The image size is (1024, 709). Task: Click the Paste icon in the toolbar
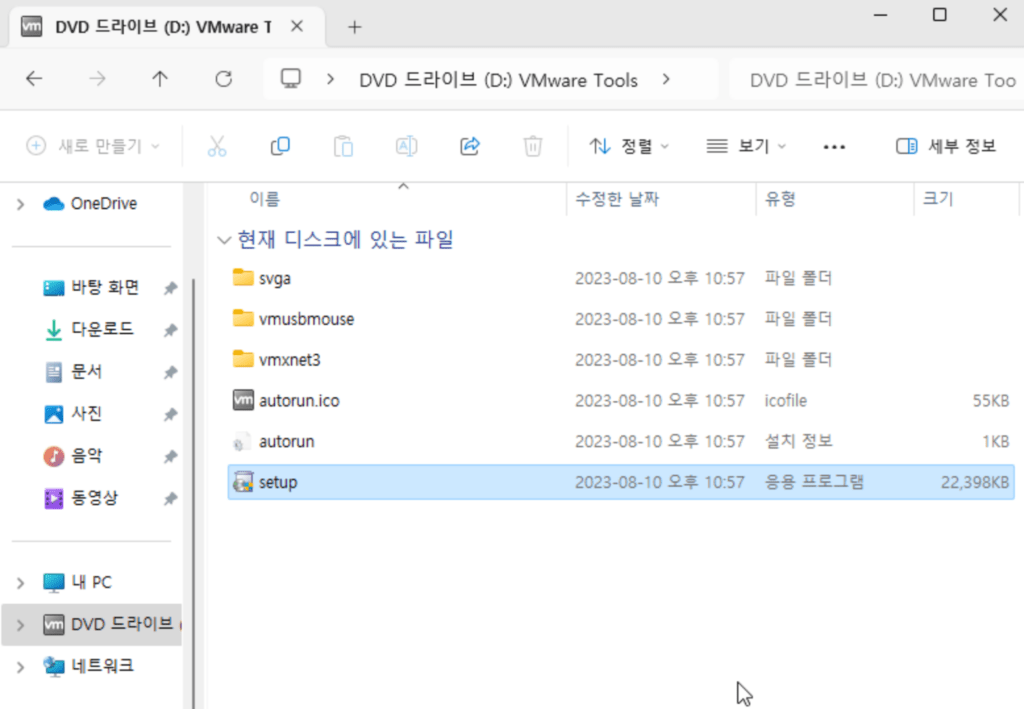[343, 146]
